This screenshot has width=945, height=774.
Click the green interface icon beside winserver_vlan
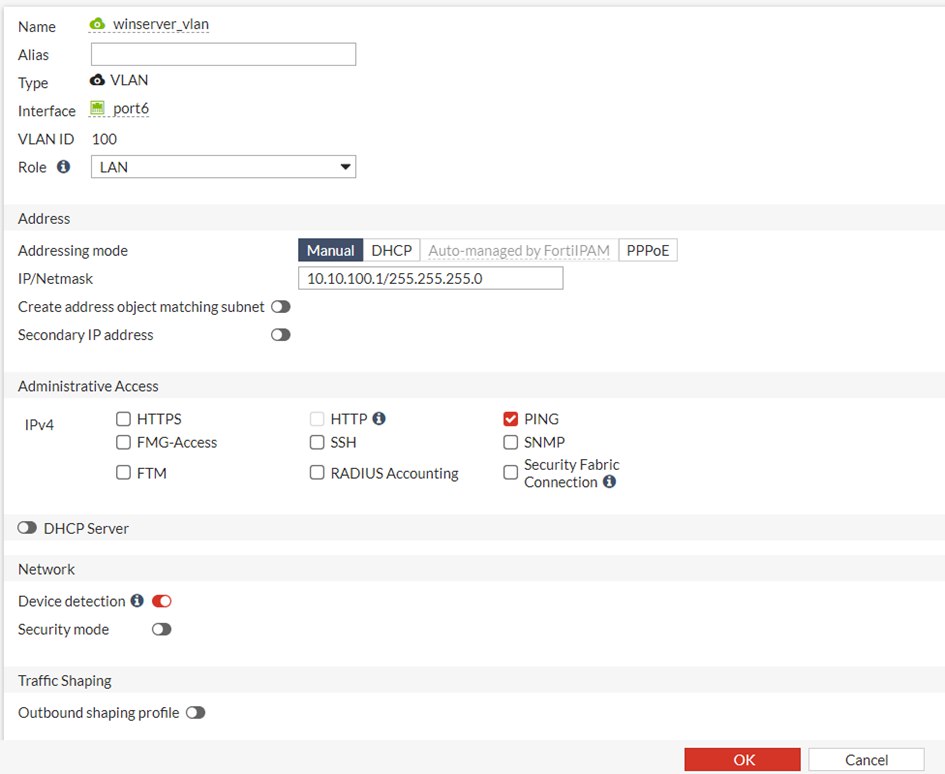point(96,22)
